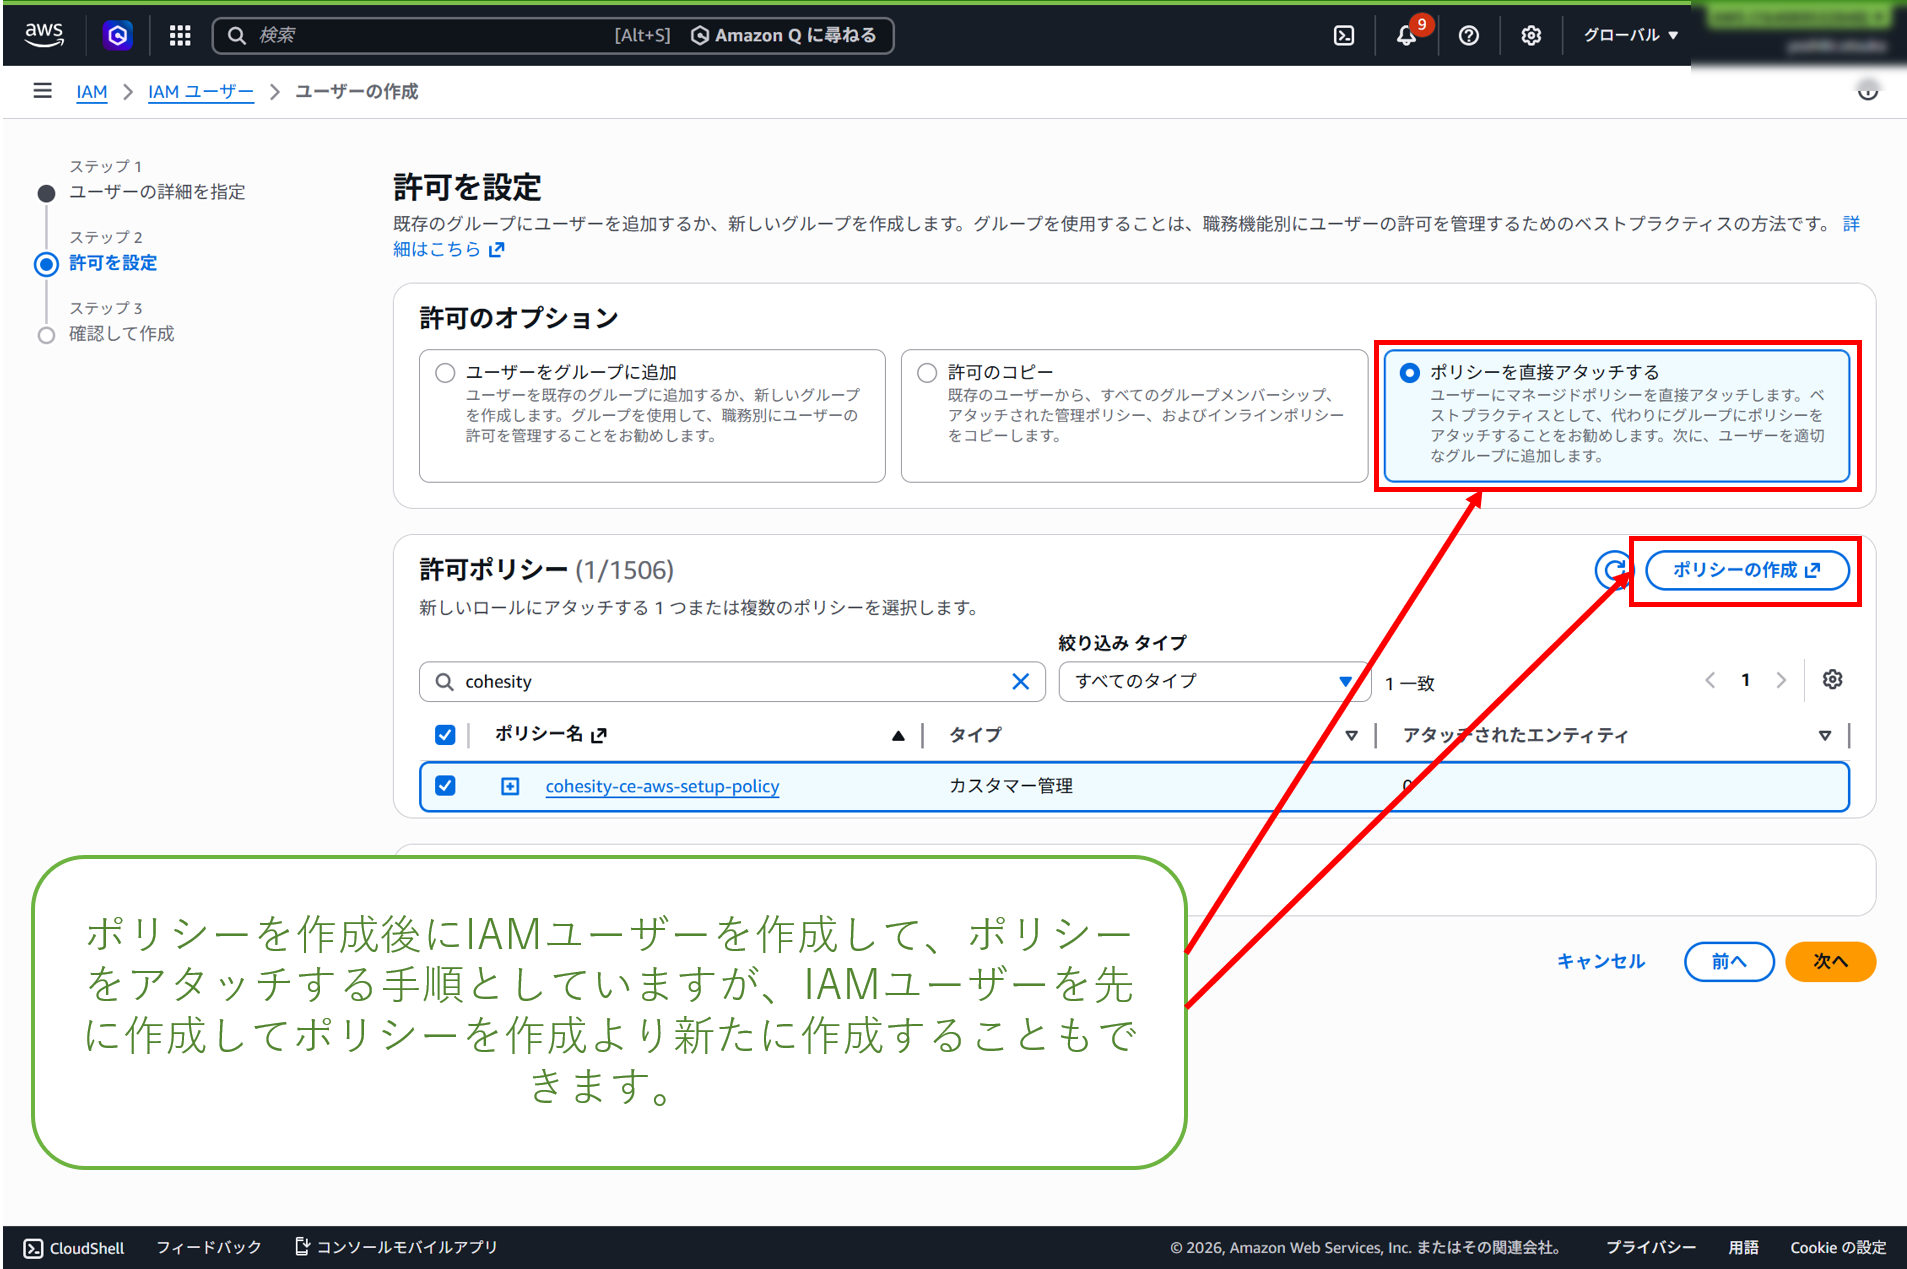Select 許可のコピー radio option
This screenshot has height=1269, width=1907.
coord(927,373)
